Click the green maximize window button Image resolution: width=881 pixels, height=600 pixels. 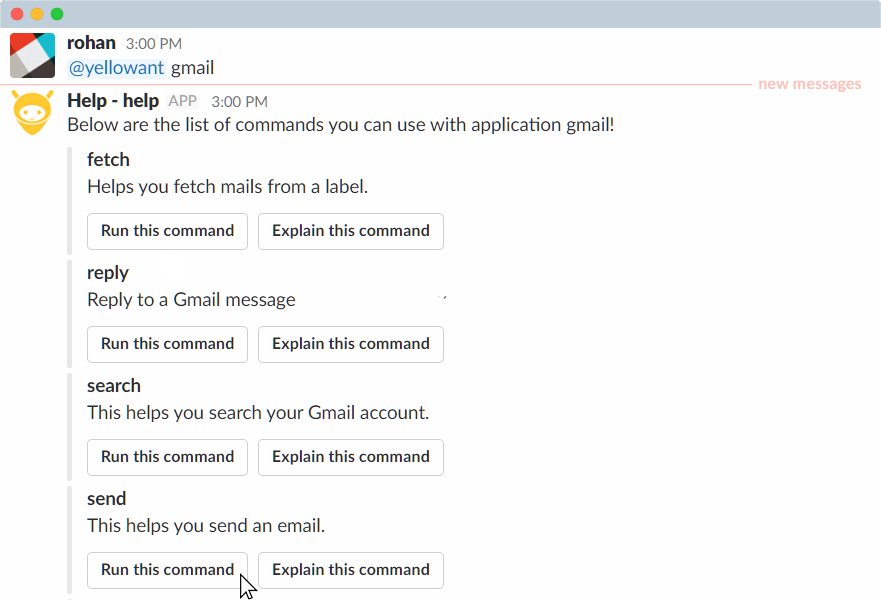(57, 14)
